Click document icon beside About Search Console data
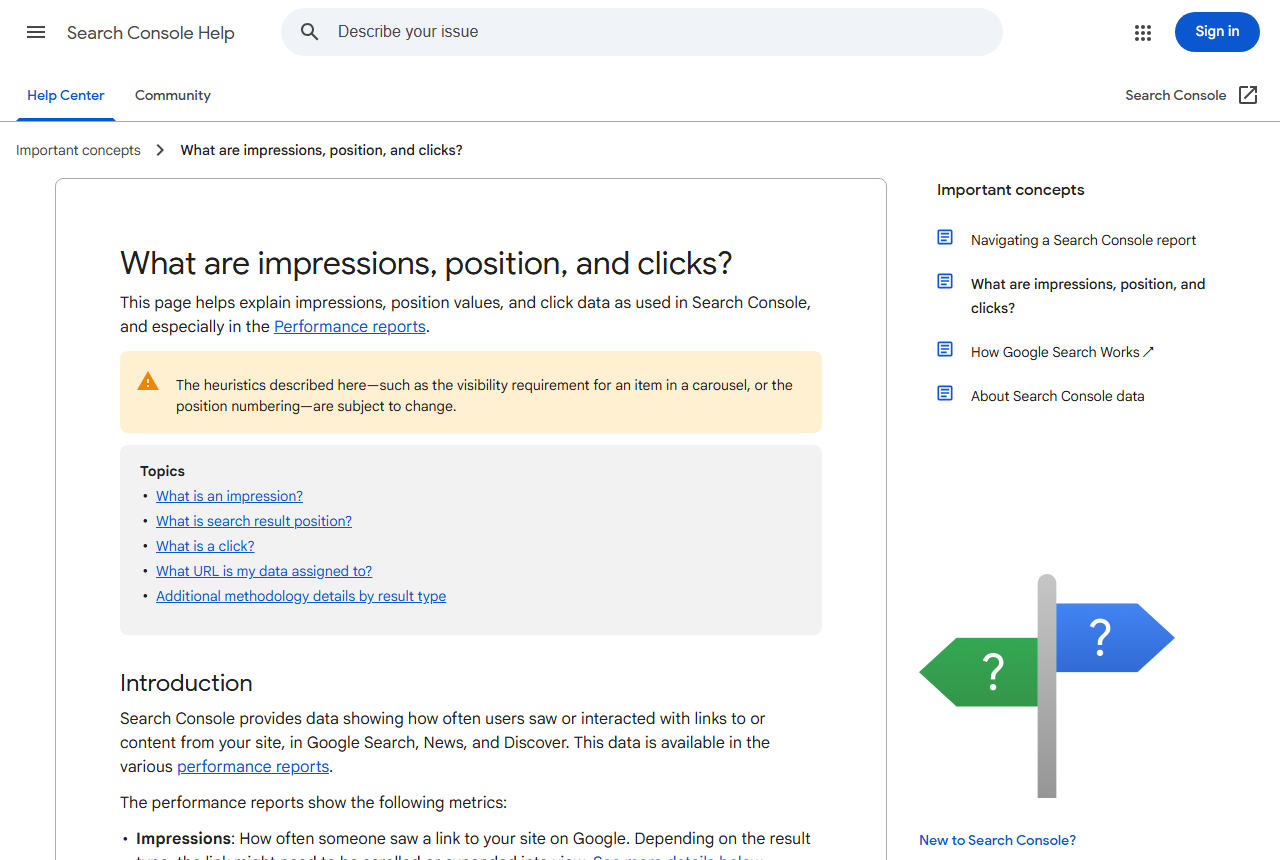1280x860 pixels. tap(945, 393)
